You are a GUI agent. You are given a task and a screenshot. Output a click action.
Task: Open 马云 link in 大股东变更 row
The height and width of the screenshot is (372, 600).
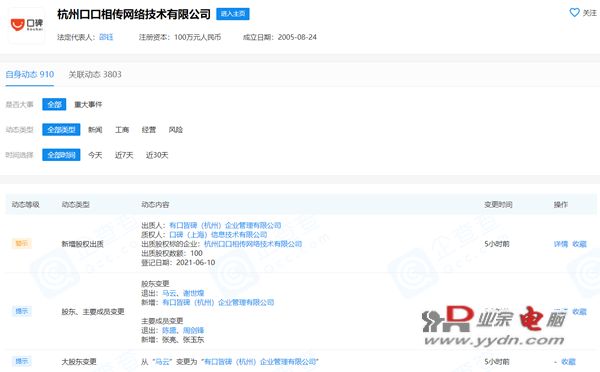point(162,362)
